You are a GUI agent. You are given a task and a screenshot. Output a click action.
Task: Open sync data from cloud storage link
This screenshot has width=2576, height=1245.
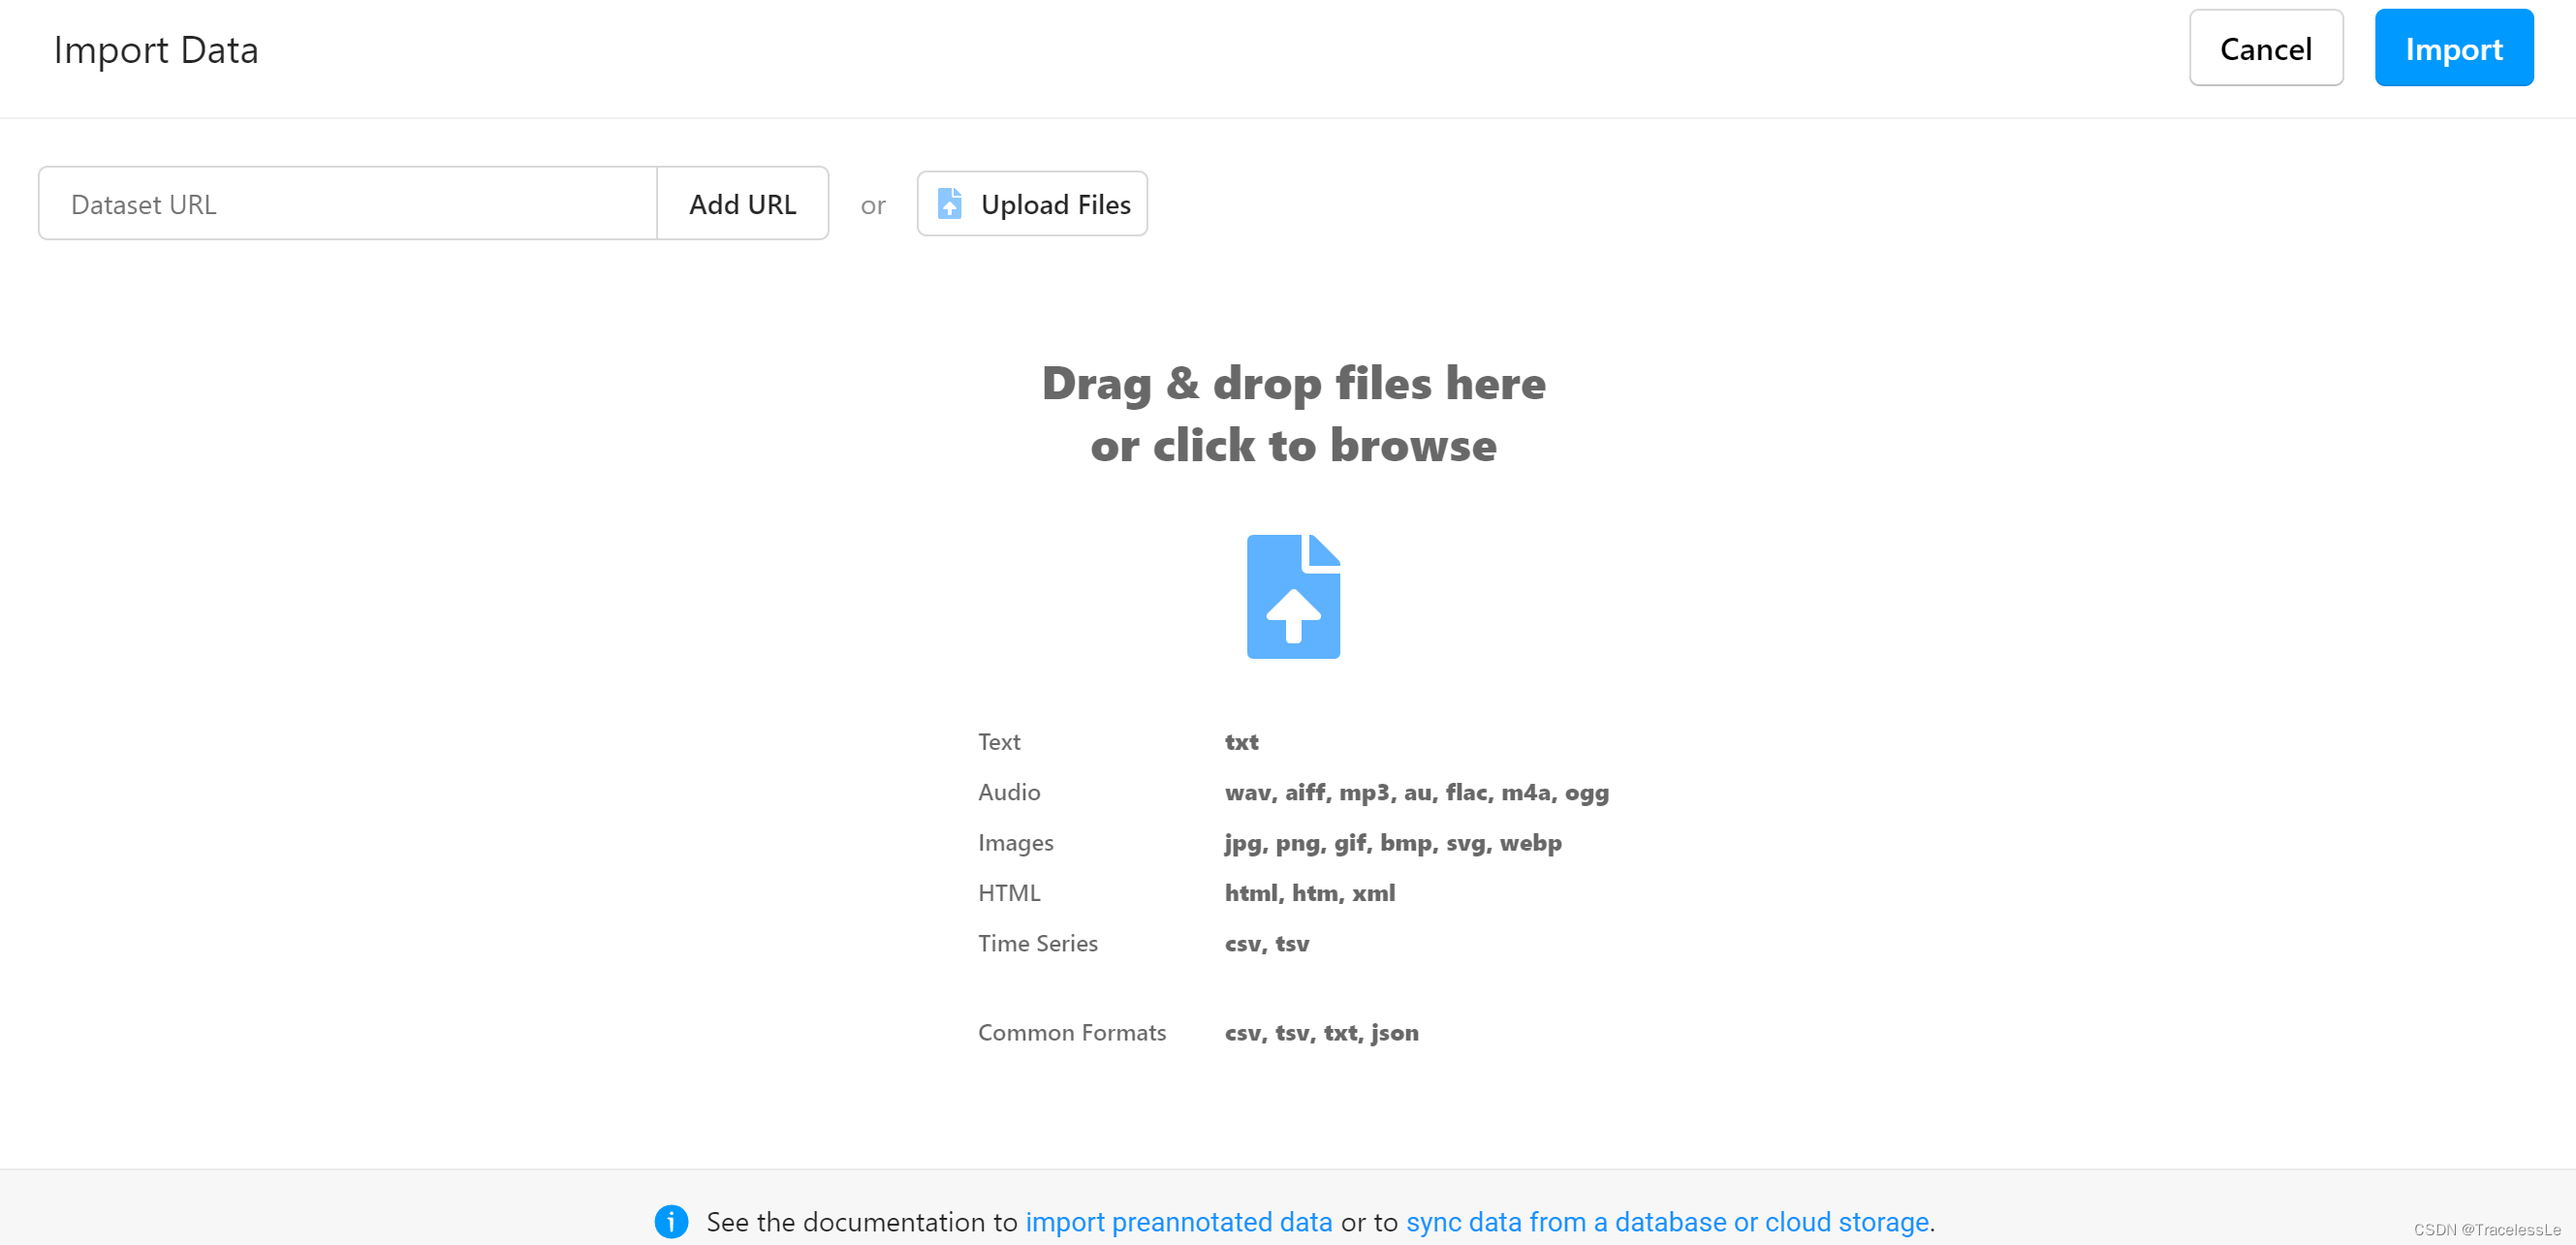1667,1222
